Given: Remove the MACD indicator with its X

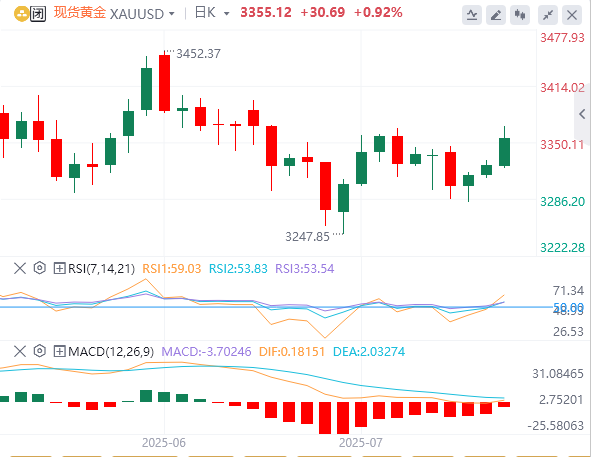Looking at the screenshot, I should coord(20,351).
